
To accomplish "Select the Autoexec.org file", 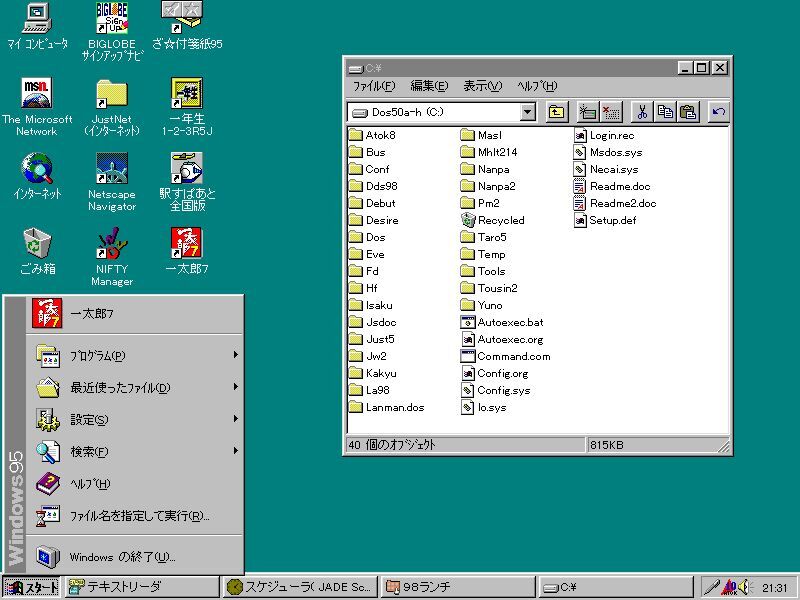I will point(502,340).
